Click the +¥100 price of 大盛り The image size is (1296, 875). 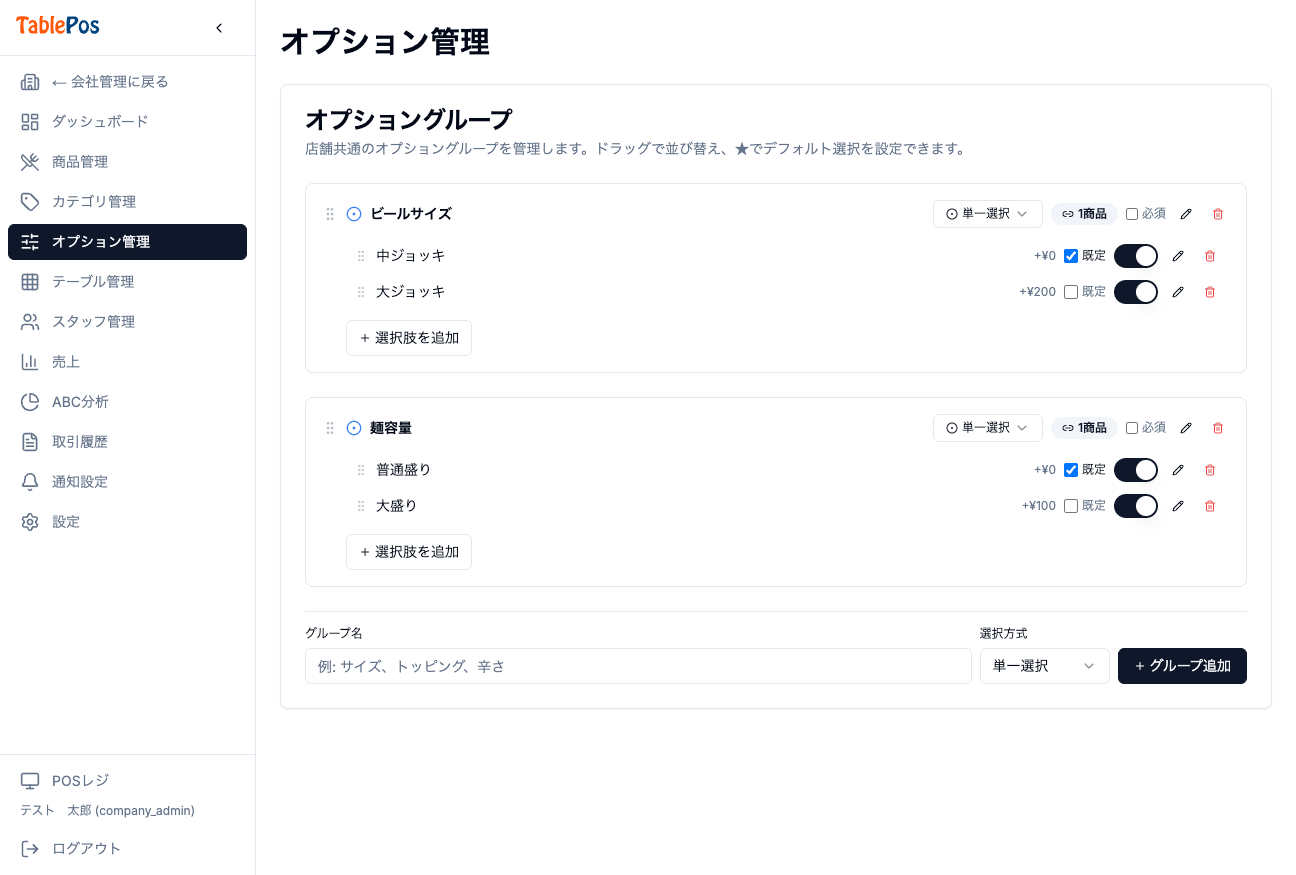1039,506
